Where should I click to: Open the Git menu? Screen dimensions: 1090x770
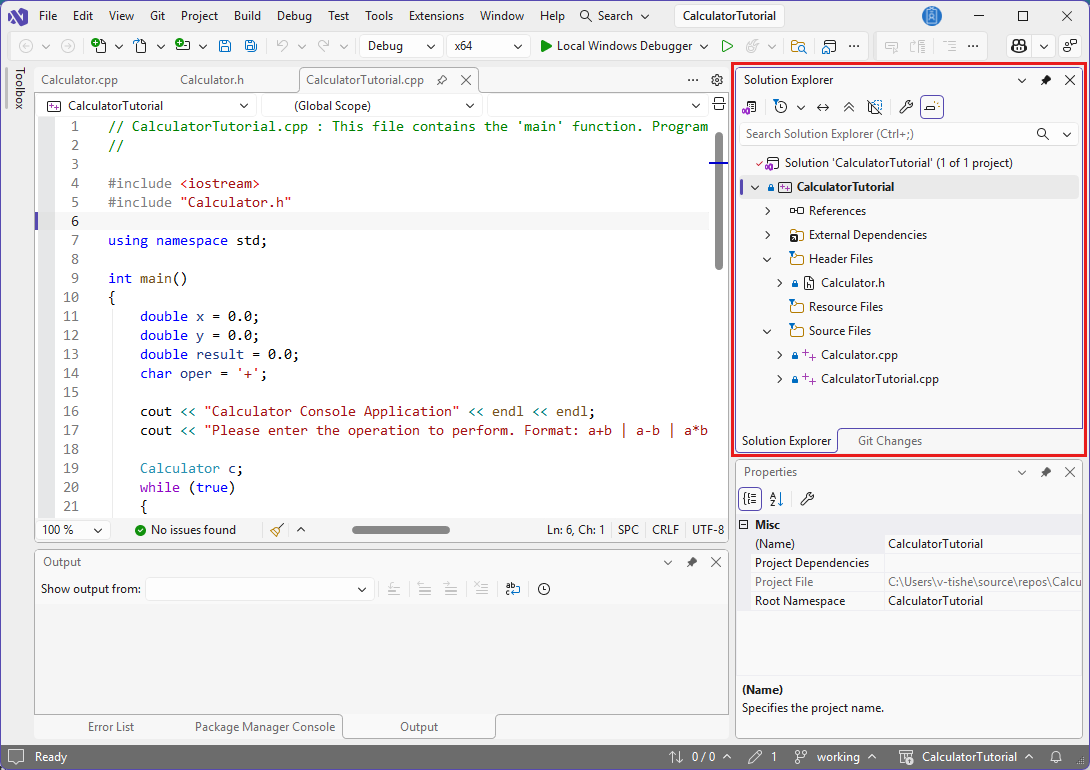click(157, 15)
